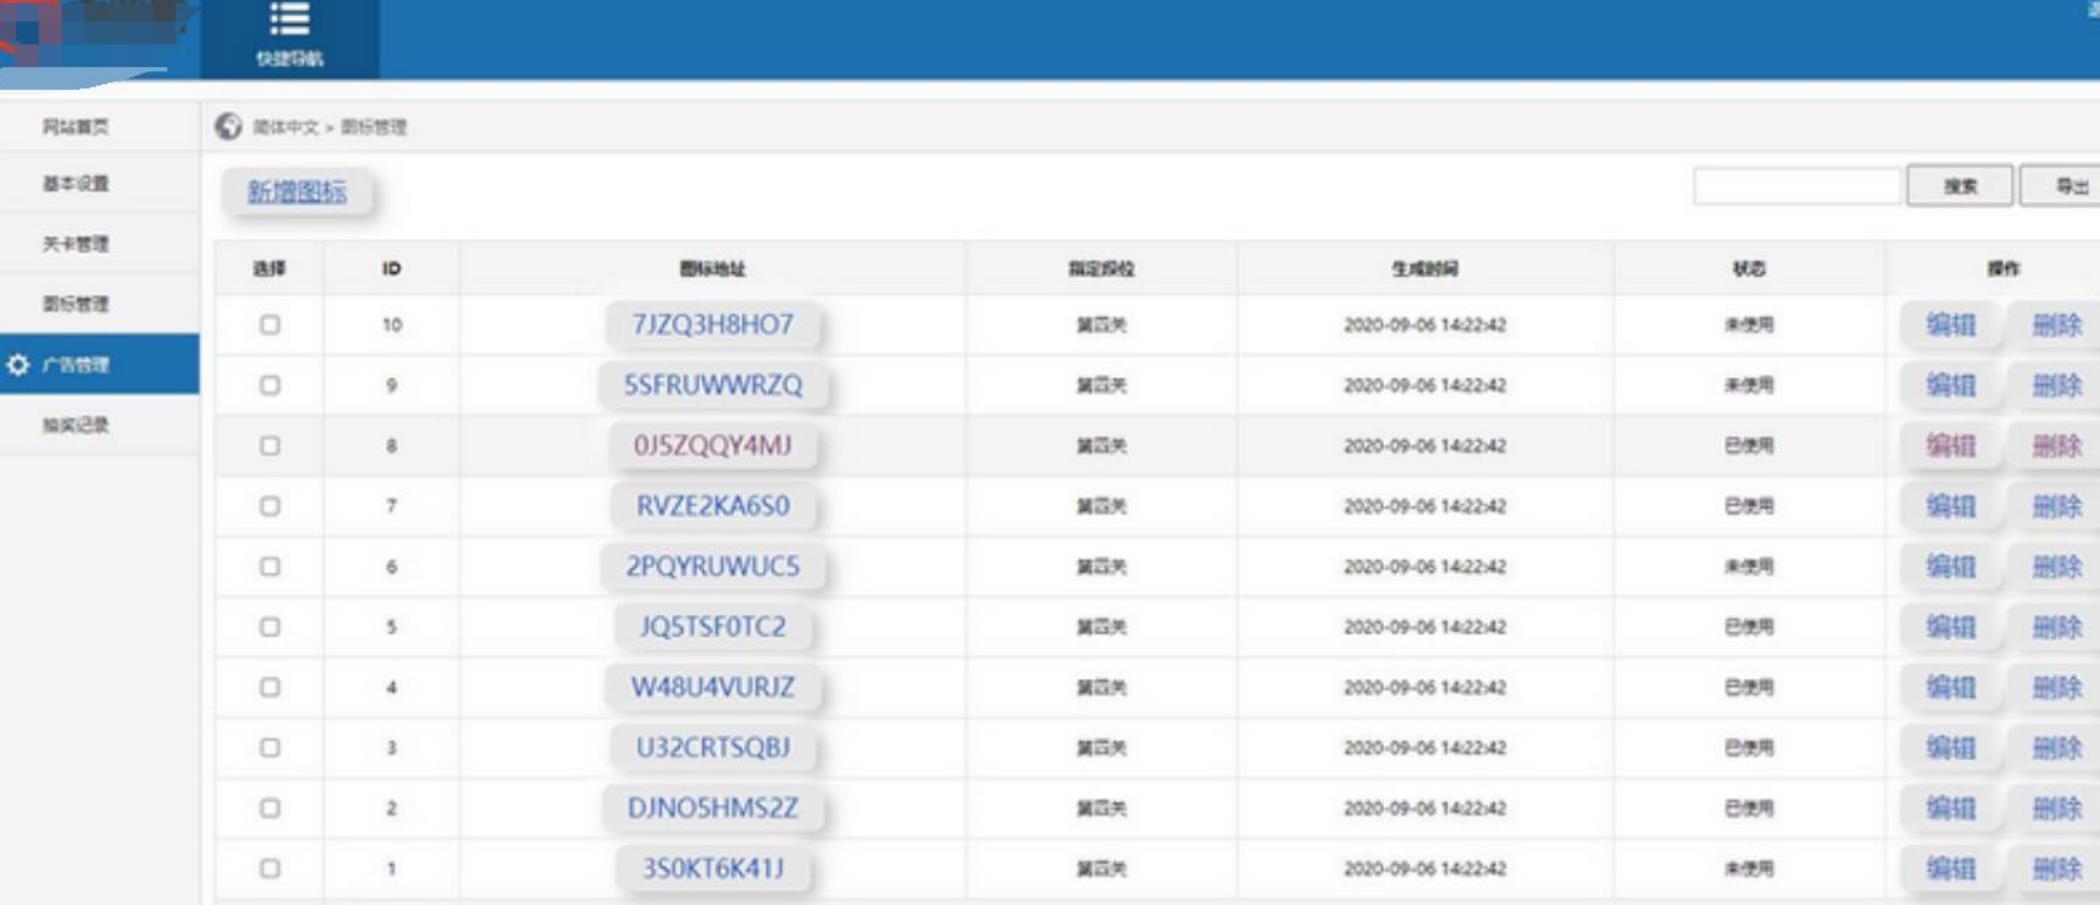Click 编辑 for row U32CRTSQBJ
Screen dimensions: 2100x905
1951,748
